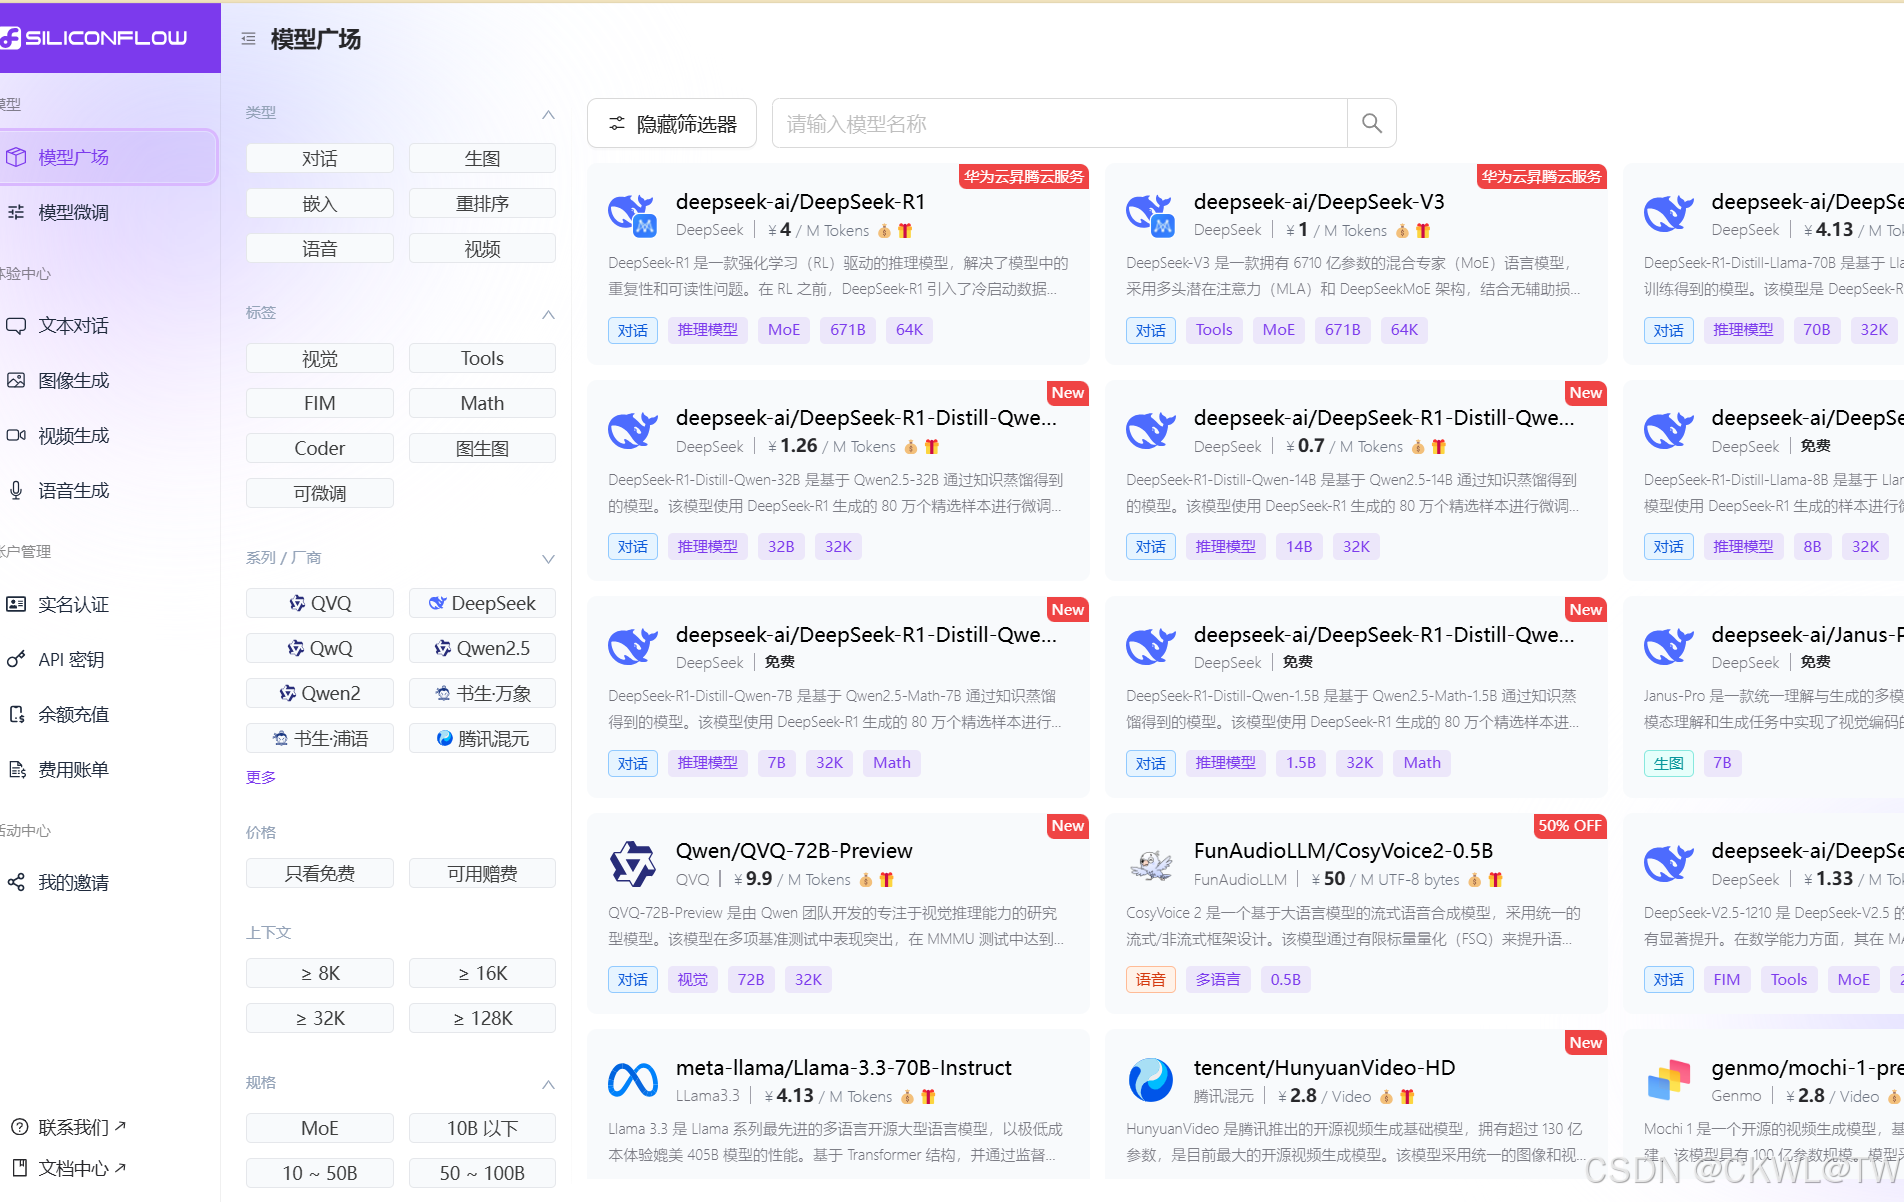This screenshot has width=1904, height=1202.
Task: Click the CosyVoice2 bird logo
Action: [x=1151, y=864]
